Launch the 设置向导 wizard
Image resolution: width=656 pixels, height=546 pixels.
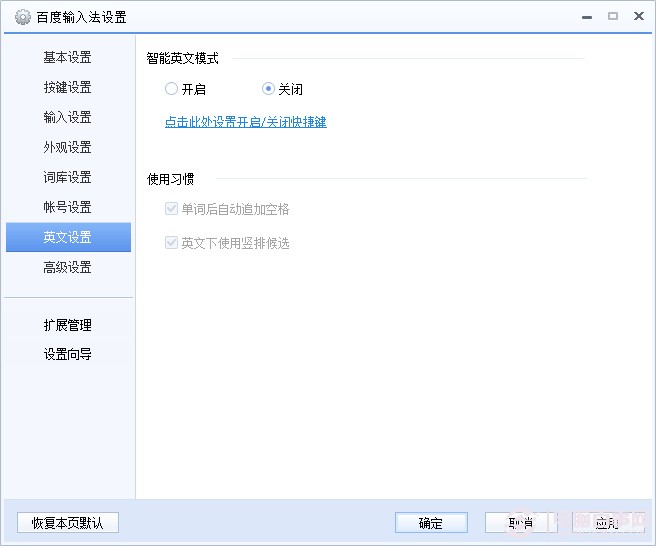pyautogui.click(x=67, y=354)
